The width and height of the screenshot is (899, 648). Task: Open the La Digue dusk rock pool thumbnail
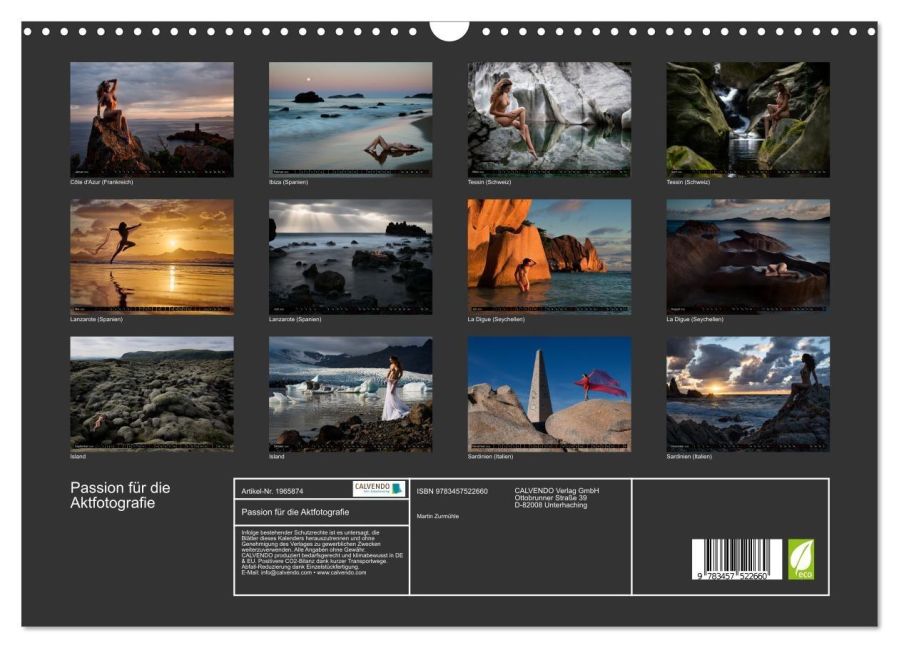[748, 256]
